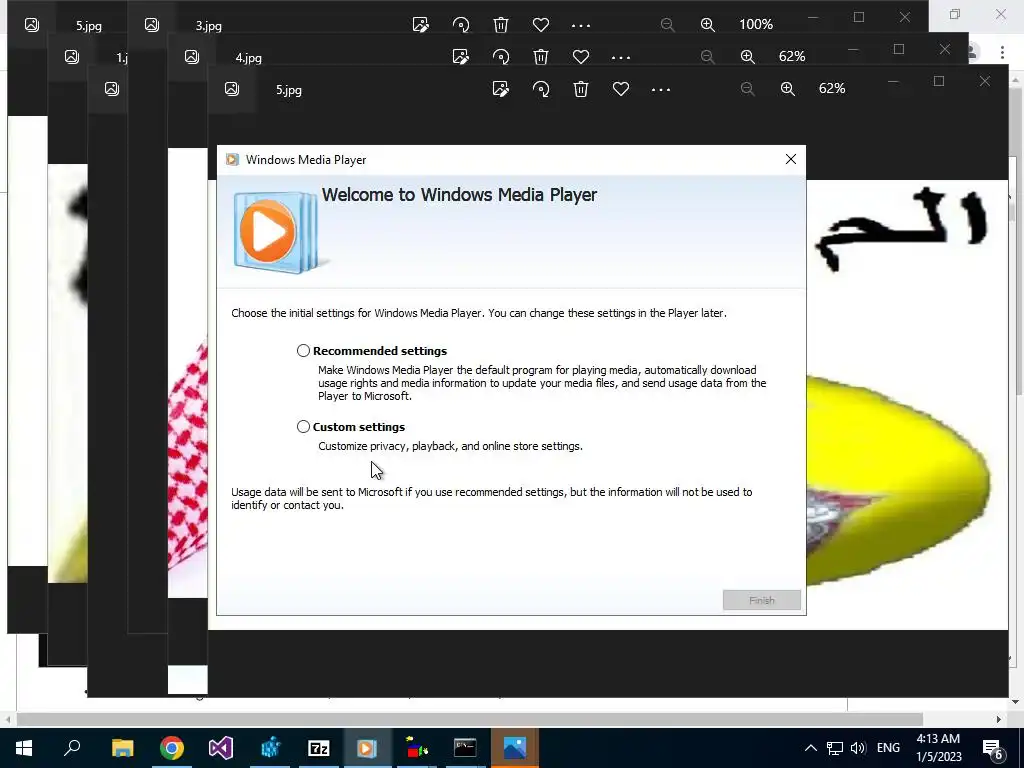Screen dimensions: 1024x768
Task: Add front 5.jpg photo to favorites
Action: coord(621,89)
